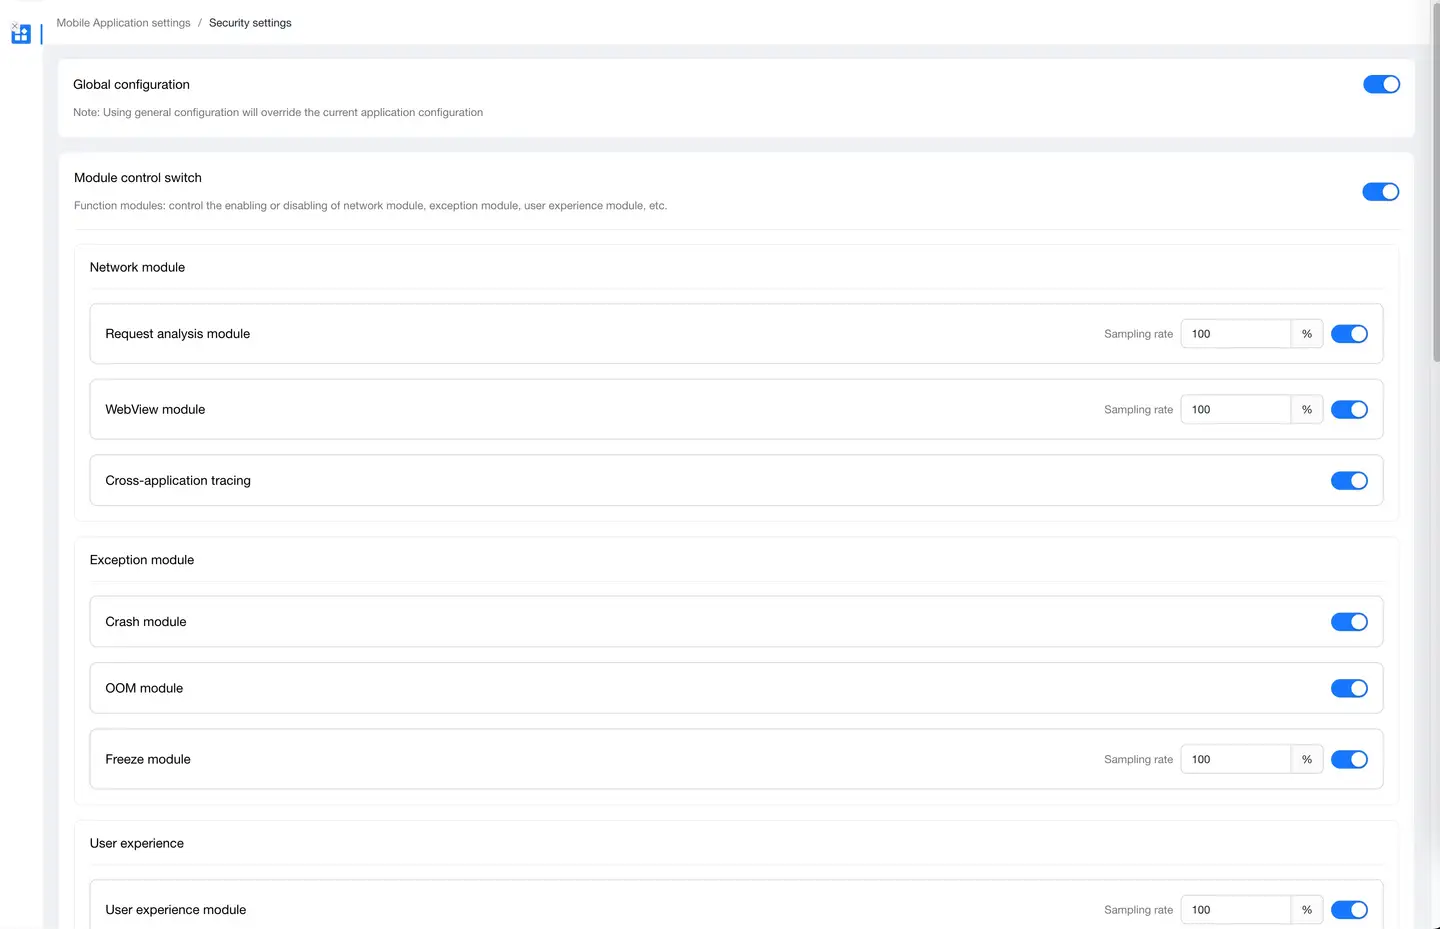This screenshot has height=929, width=1440.
Task: Switch off the Freeze module toggle
Action: (1349, 760)
